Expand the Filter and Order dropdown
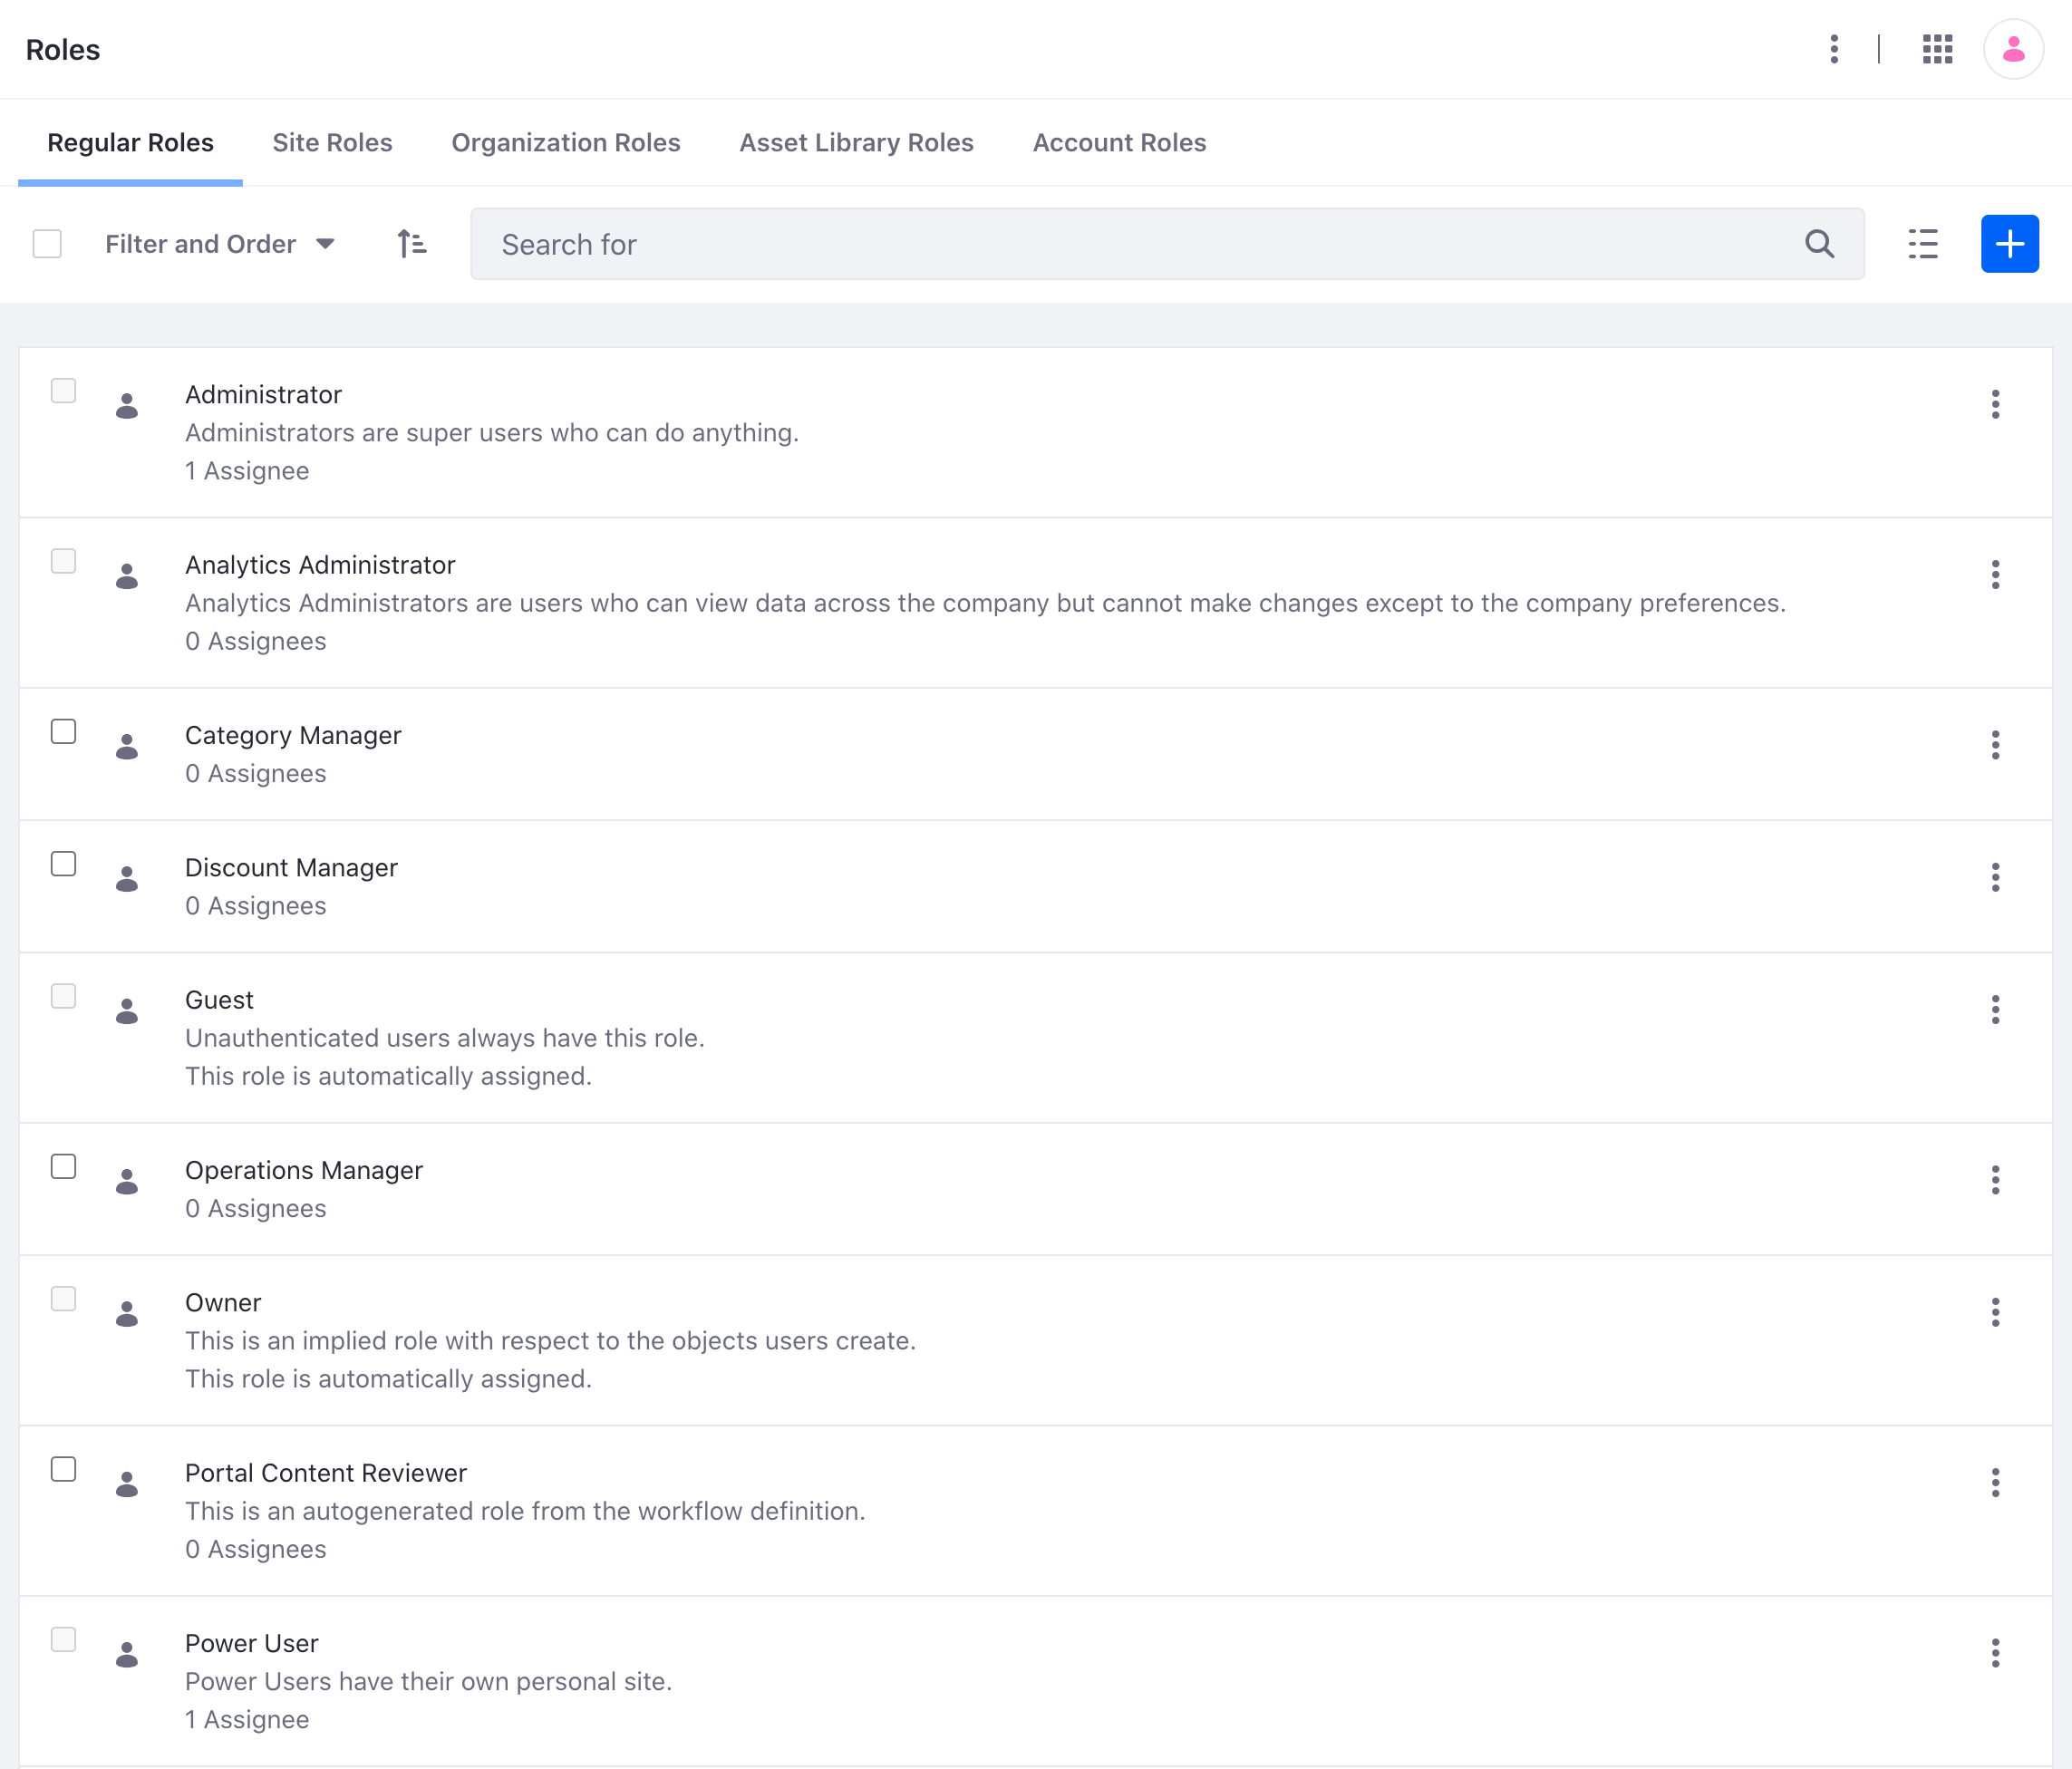Screen dimensions: 2072x1769 click(218, 244)
